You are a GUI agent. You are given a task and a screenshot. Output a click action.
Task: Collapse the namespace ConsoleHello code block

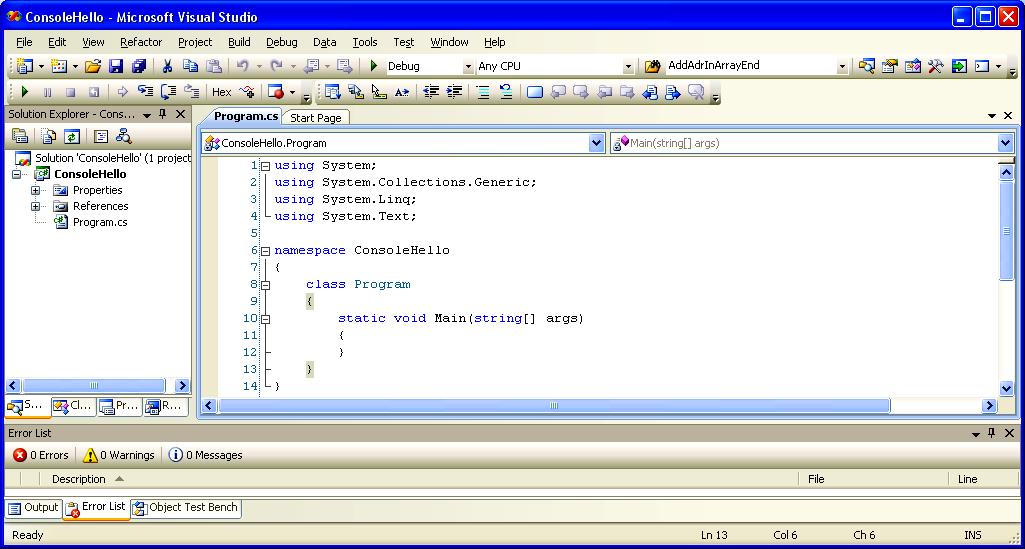point(265,251)
